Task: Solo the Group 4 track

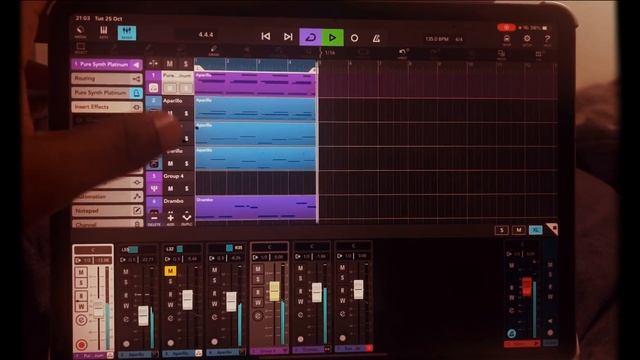Action: [x=186, y=188]
